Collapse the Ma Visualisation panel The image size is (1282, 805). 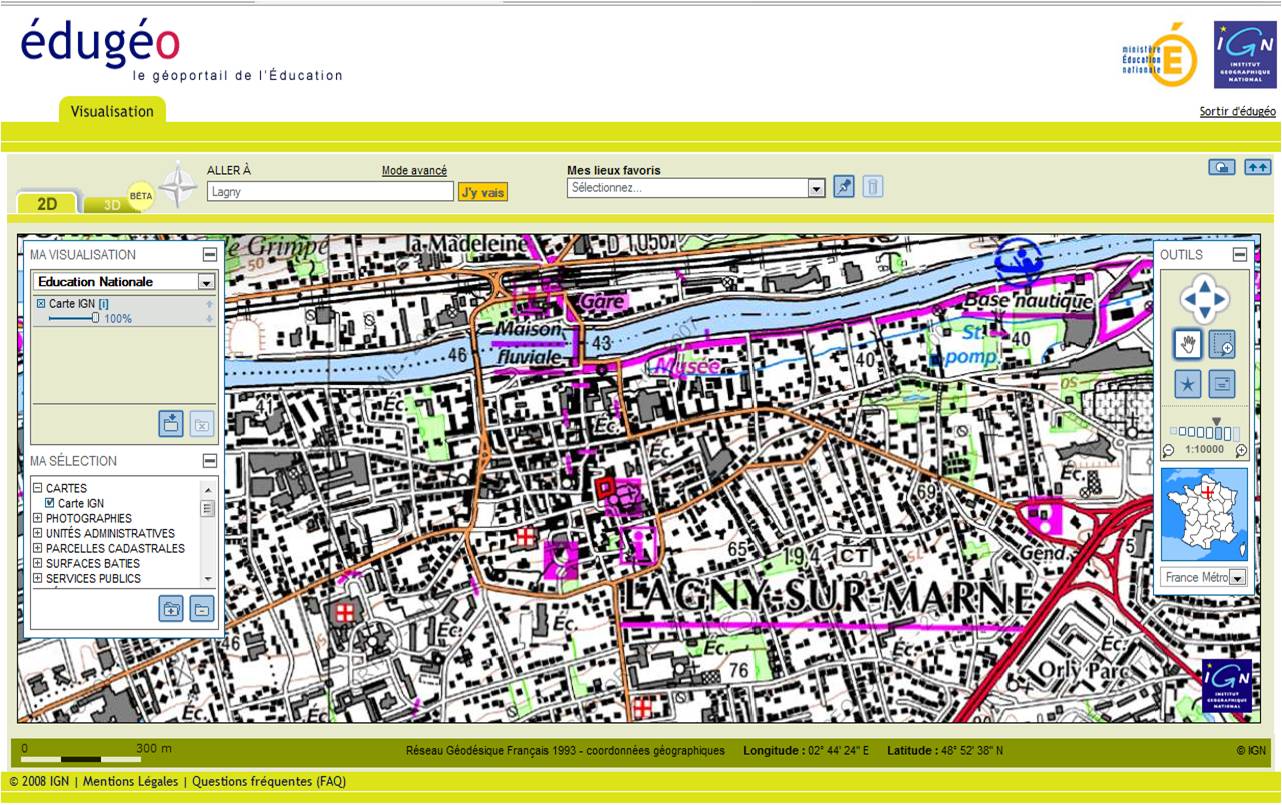pyautogui.click(x=209, y=255)
